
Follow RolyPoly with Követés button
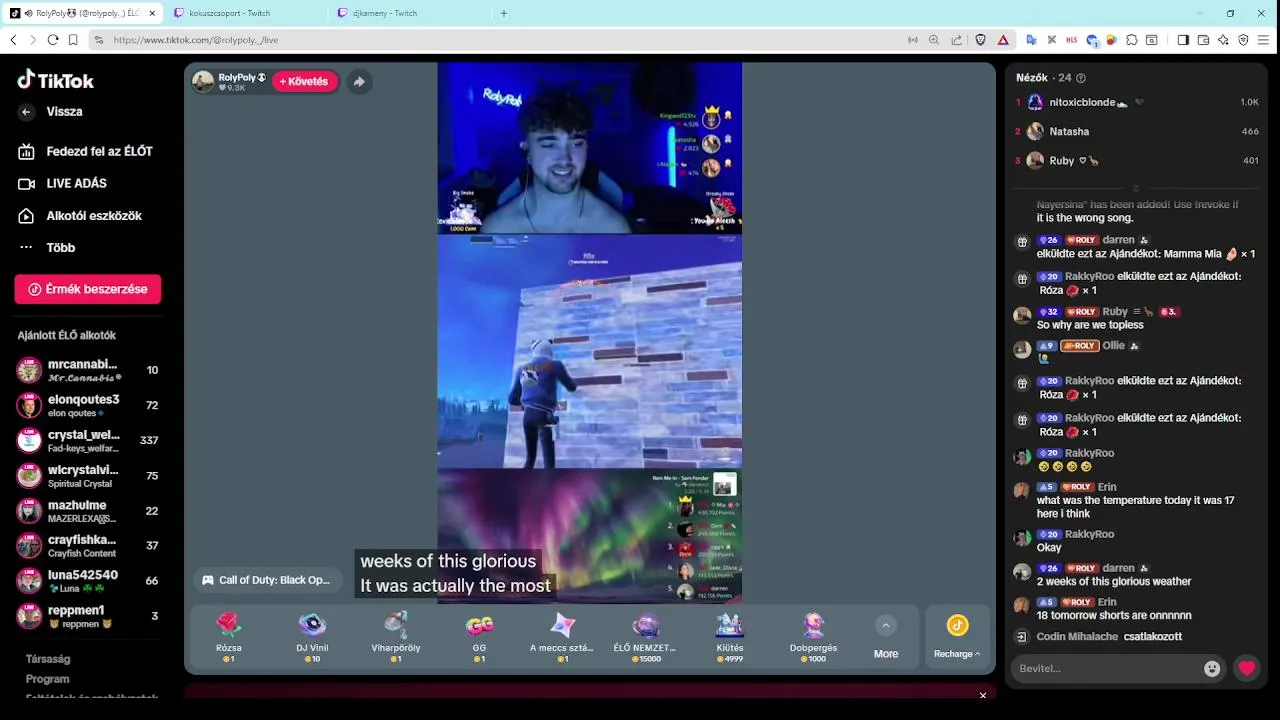[304, 81]
